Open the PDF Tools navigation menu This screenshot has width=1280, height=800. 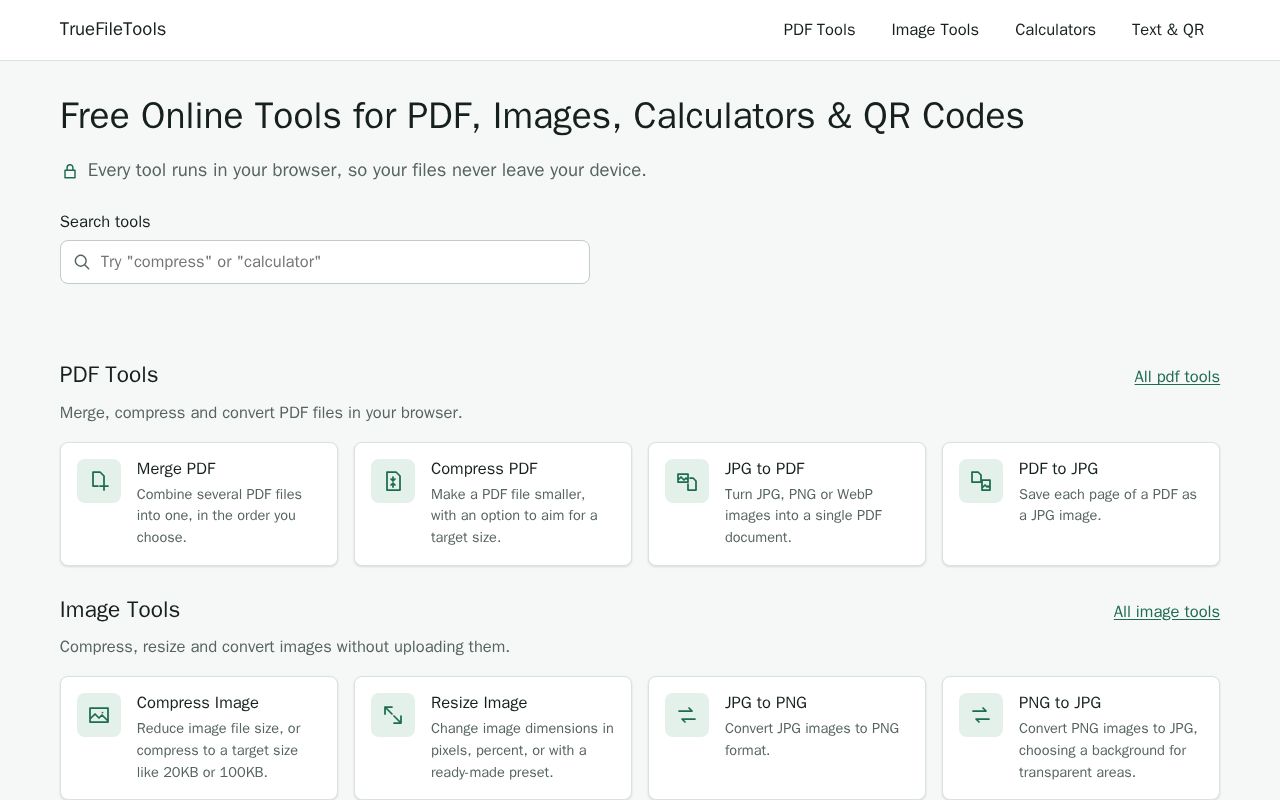point(819,30)
